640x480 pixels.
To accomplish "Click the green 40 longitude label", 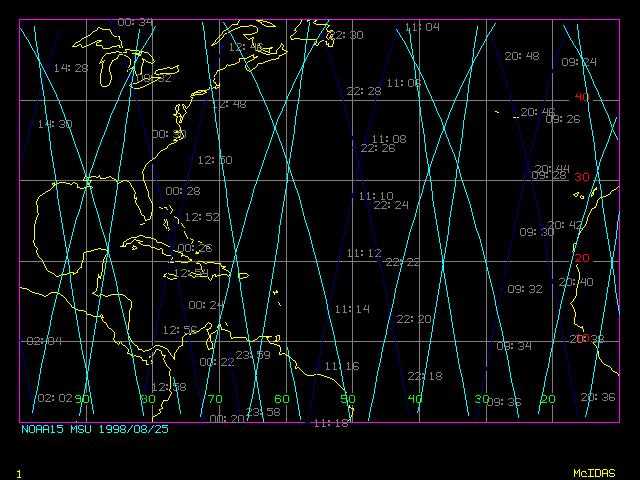I will pyautogui.click(x=415, y=399).
